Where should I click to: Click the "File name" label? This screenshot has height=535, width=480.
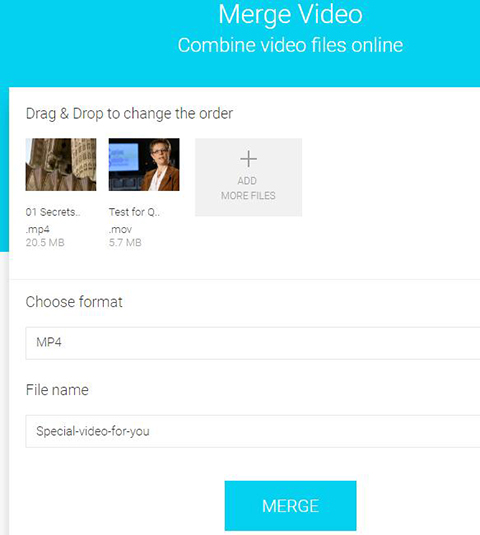[x=57, y=390]
